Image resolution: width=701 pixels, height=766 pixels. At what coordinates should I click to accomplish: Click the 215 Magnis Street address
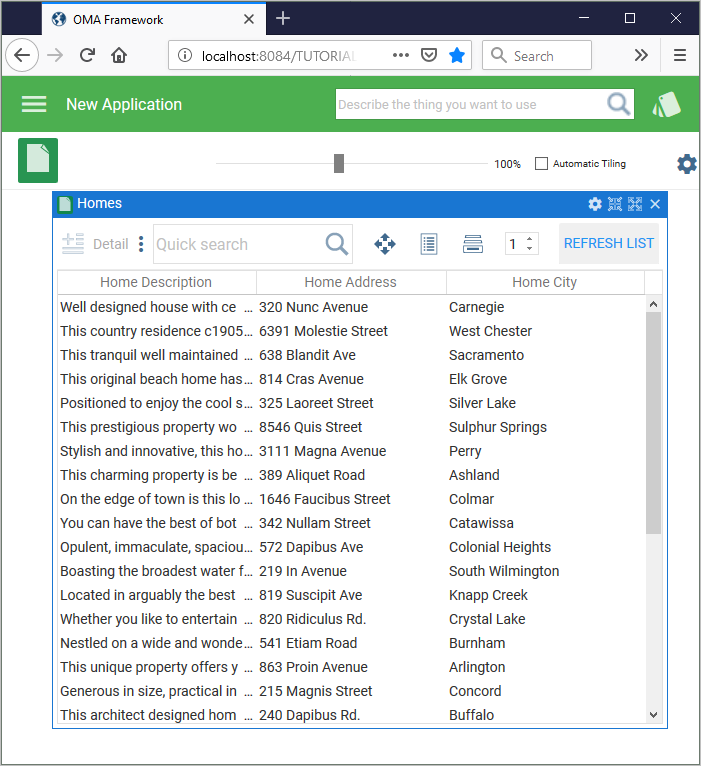click(x=316, y=691)
